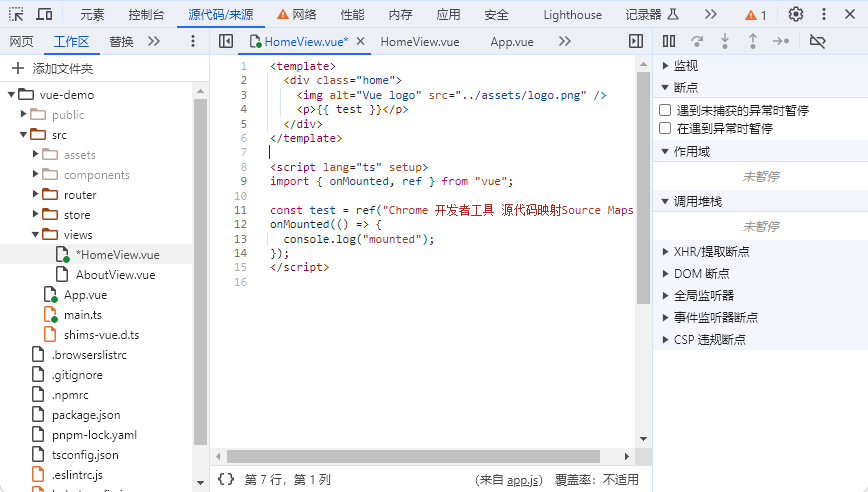Open the second HomeView.vue editor tab
868x492 pixels.
(420, 42)
